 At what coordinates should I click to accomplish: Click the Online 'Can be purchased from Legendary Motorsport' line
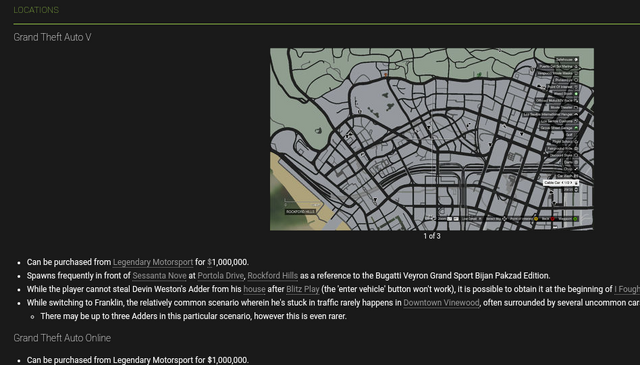(138, 360)
